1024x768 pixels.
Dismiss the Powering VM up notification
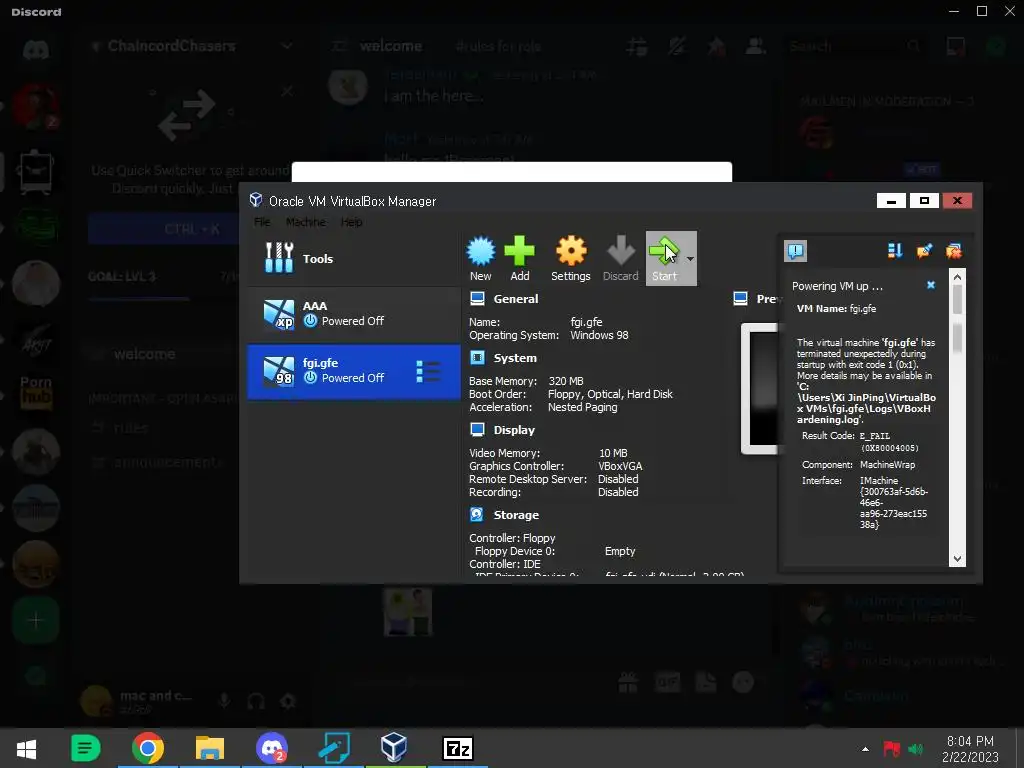click(x=931, y=285)
